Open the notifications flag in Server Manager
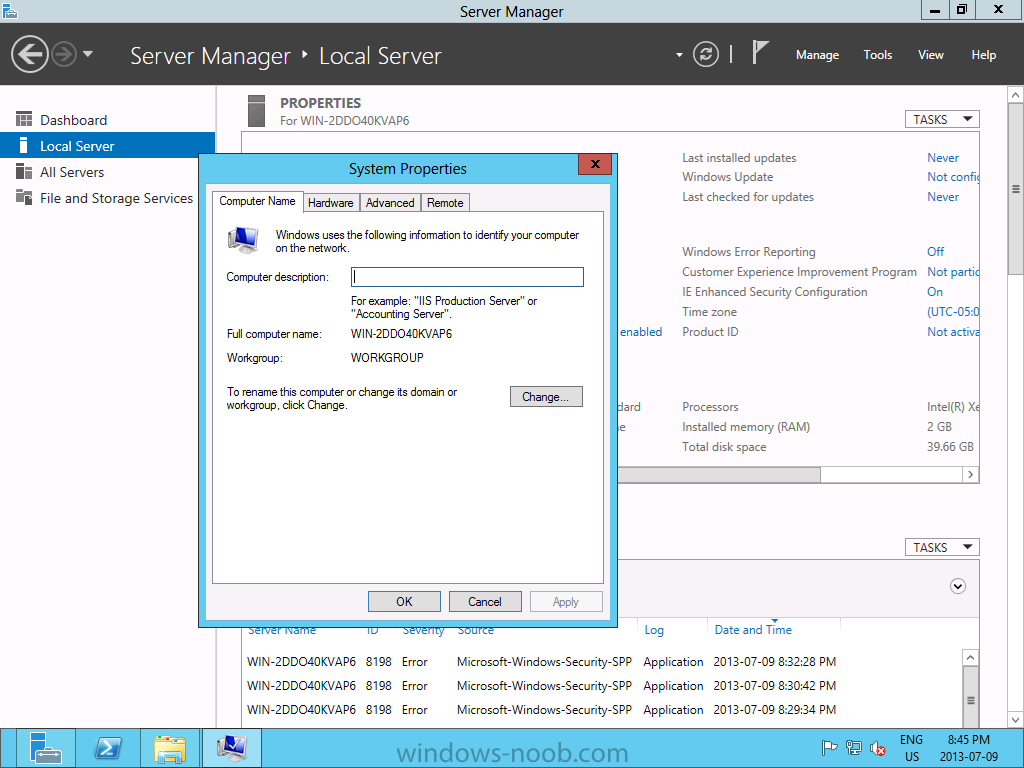Image resolution: width=1024 pixels, height=768 pixels. [x=760, y=52]
